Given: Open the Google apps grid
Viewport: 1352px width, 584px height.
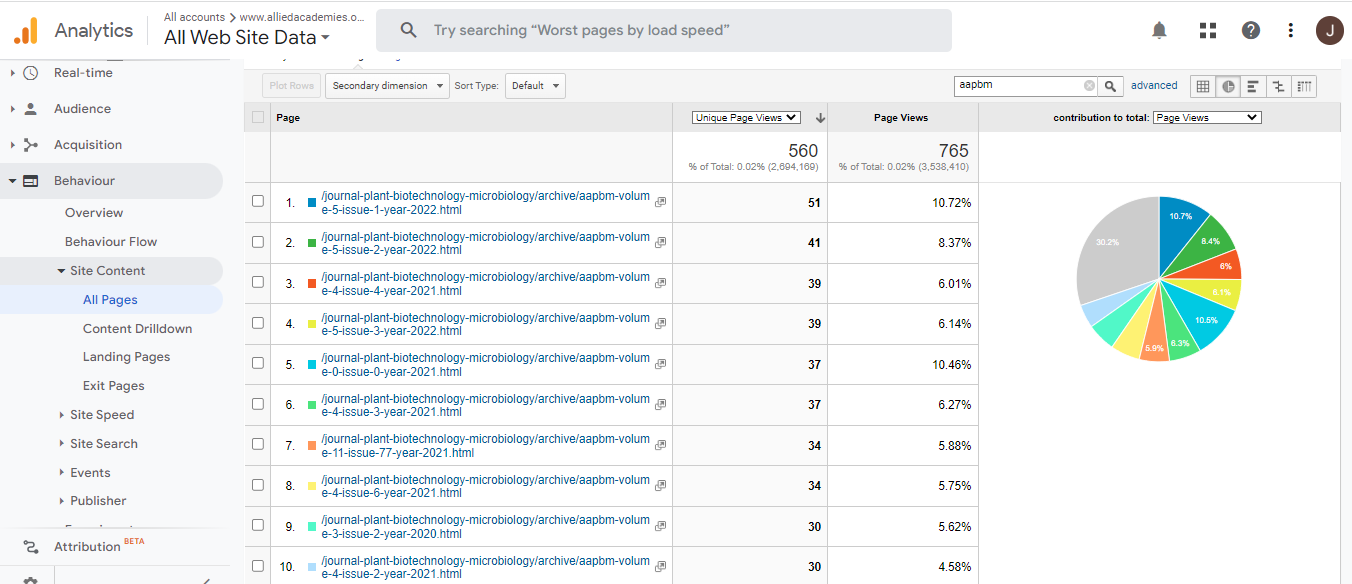Looking at the screenshot, I should coord(1207,30).
